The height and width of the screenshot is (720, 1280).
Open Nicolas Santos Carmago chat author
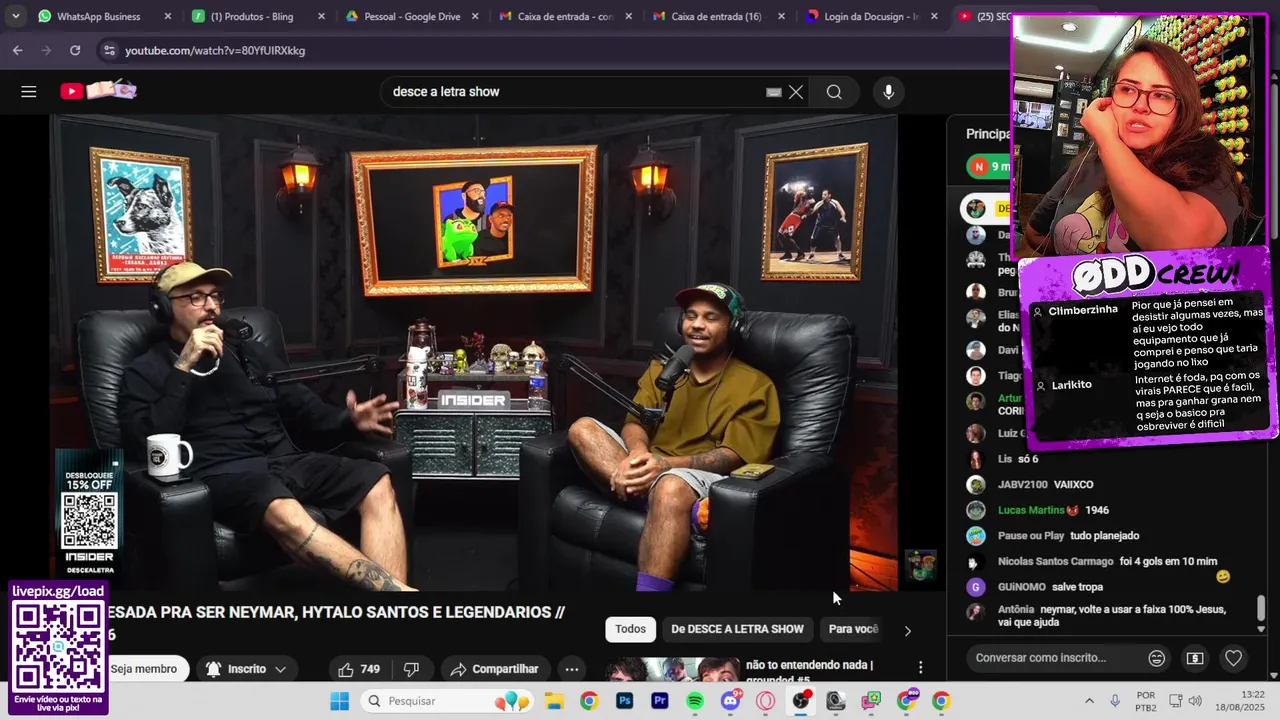[1056, 561]
